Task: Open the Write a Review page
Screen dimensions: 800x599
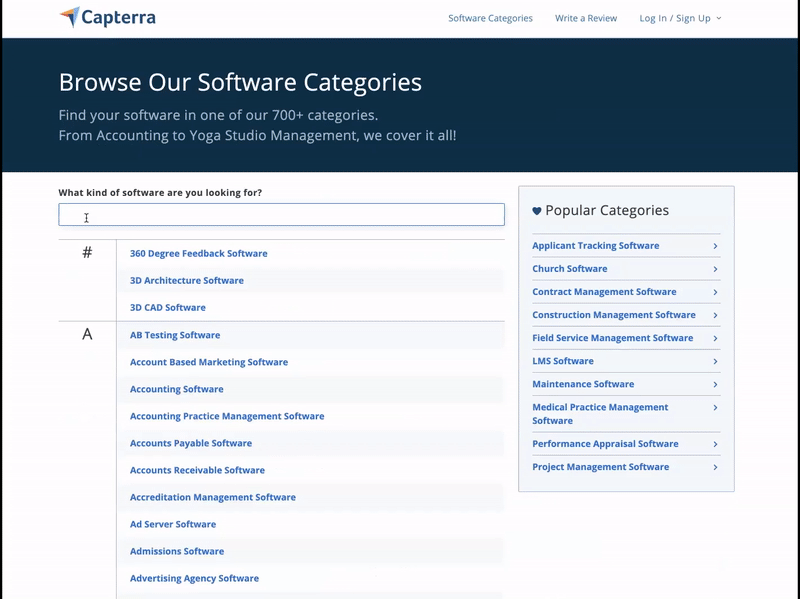Action: (586, 18)
